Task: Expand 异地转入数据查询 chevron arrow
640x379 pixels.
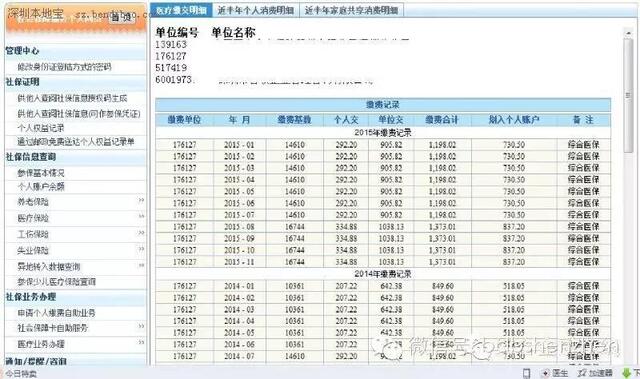Action: point(141,265)
